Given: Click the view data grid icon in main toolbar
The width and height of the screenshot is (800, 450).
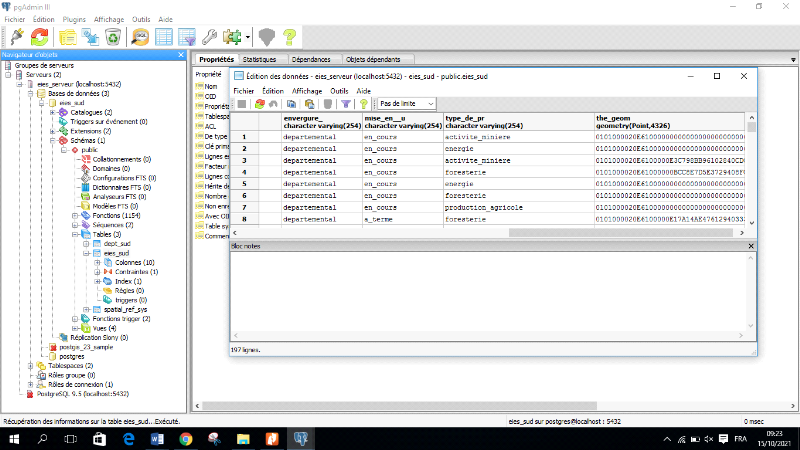Looking at the screenshot, I should [165, 37].
